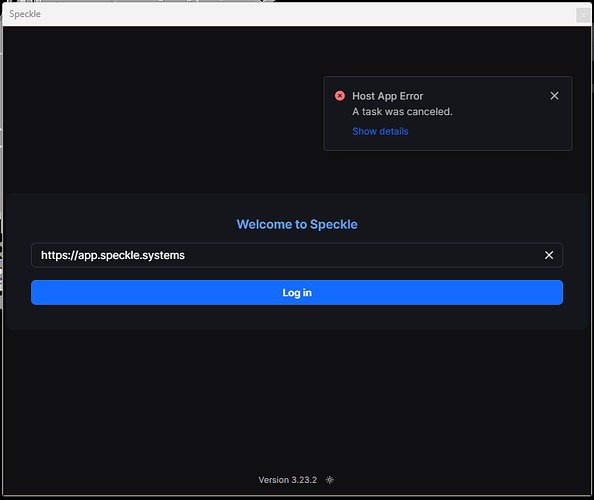This screenshot has width=594, height=500.
Task: Click the Log in button
Action: (297, 292)
